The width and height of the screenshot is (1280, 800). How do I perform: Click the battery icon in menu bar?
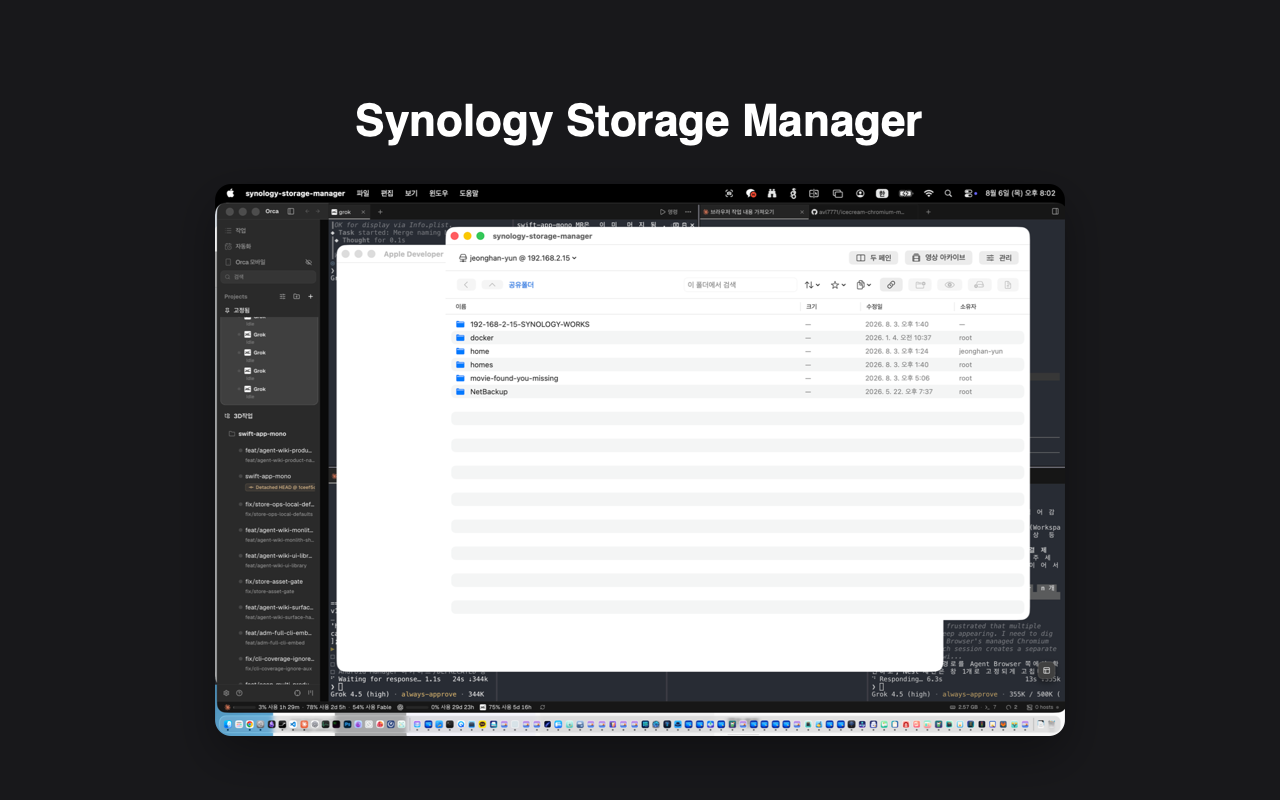(905, 193)
